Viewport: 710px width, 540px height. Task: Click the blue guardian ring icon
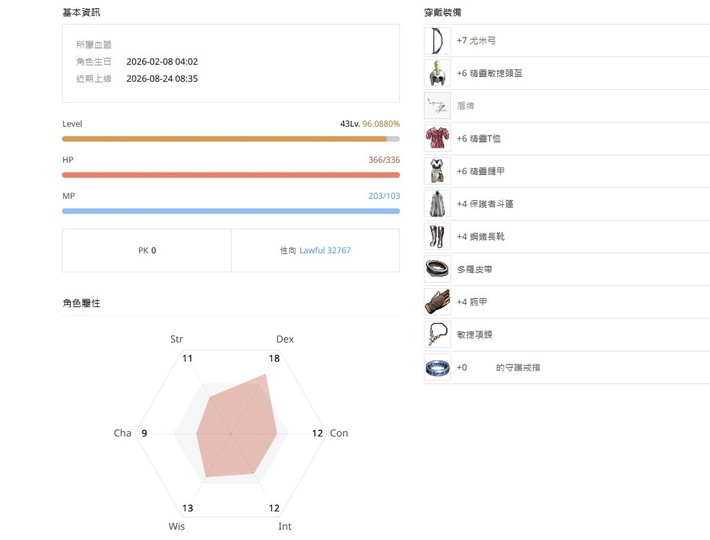pyautogui.click(x=437, y=367)
